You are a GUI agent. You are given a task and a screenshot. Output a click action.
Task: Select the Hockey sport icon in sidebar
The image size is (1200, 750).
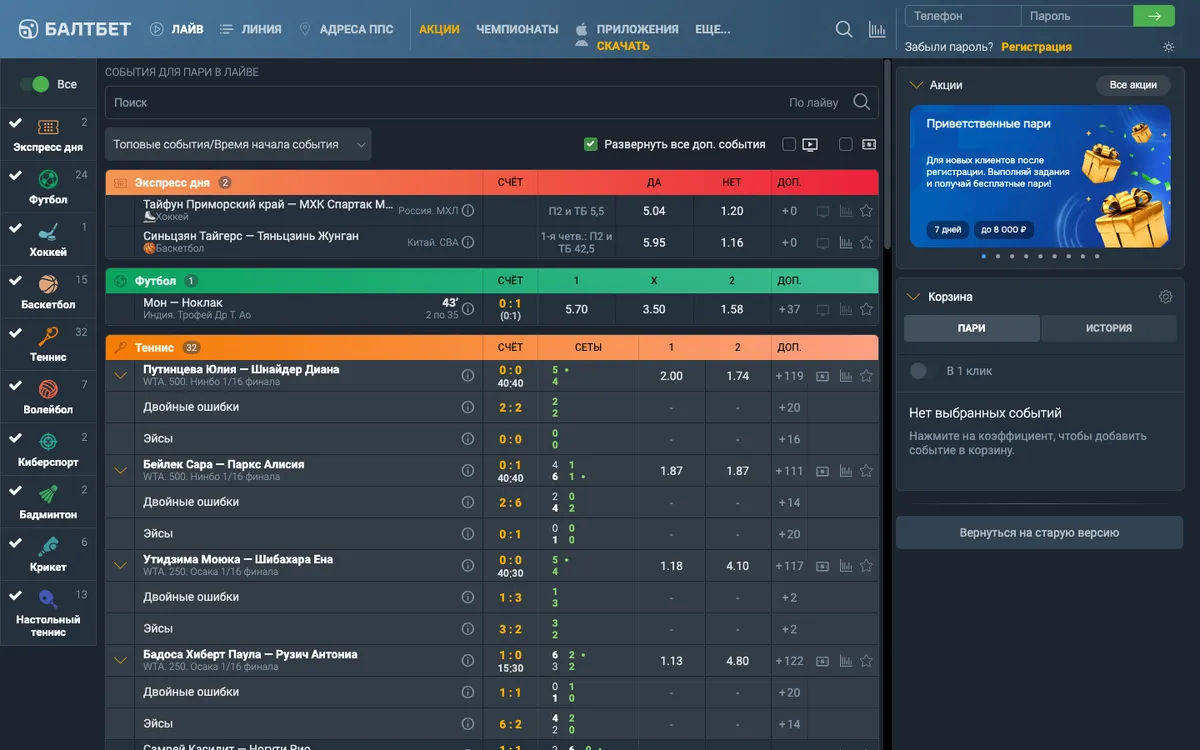pyautogui.click(x=48, y=232)
